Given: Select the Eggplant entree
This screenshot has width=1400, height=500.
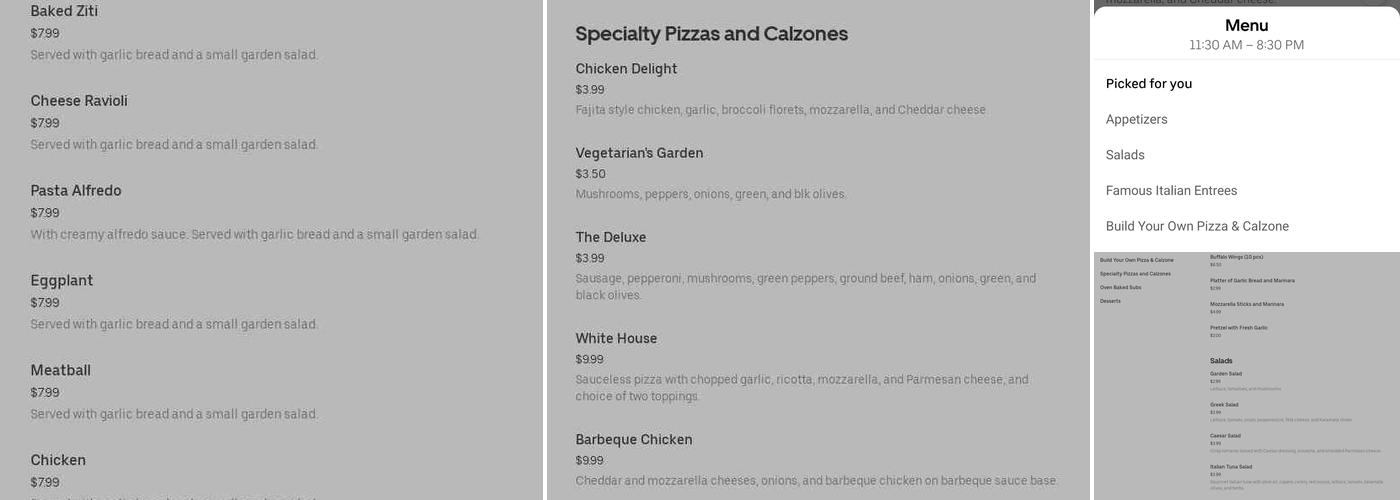Looking at the screenshot, I should (62, 281).
